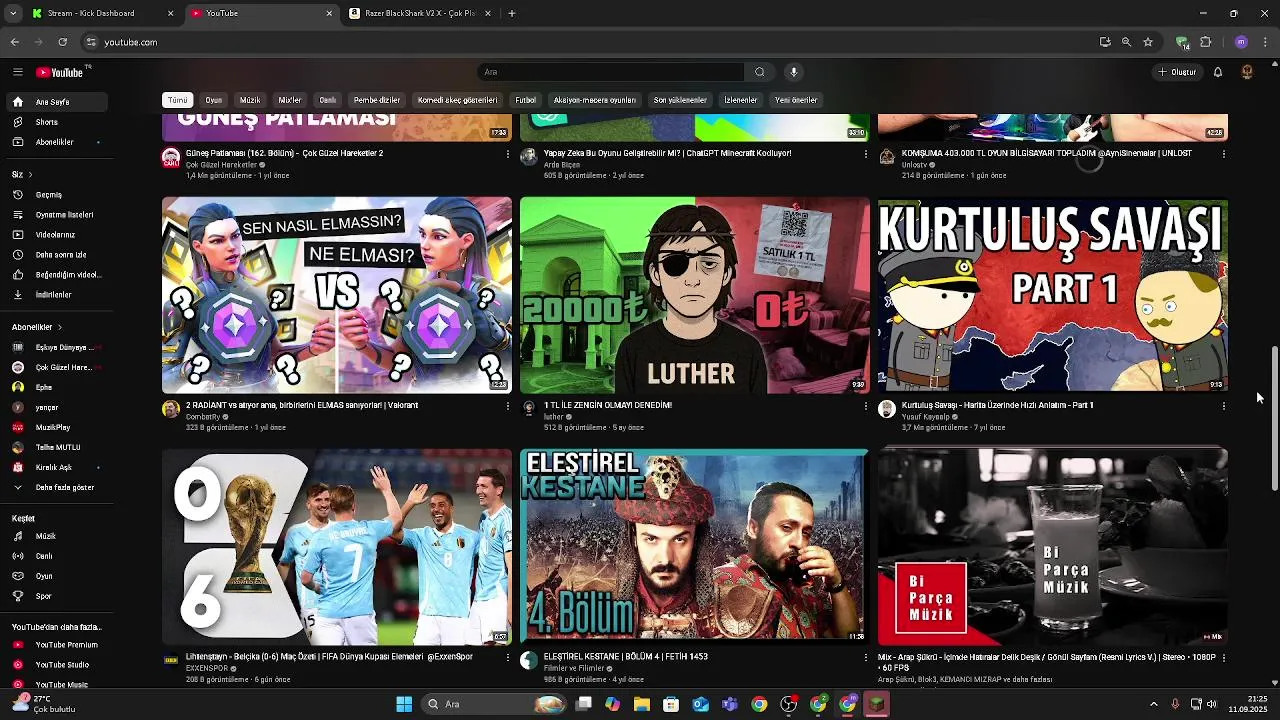The width and height of the screenshot is (1280, 720).
Task: Open YouTube Premium link in sidebar
Action: (x=58, y=645)
